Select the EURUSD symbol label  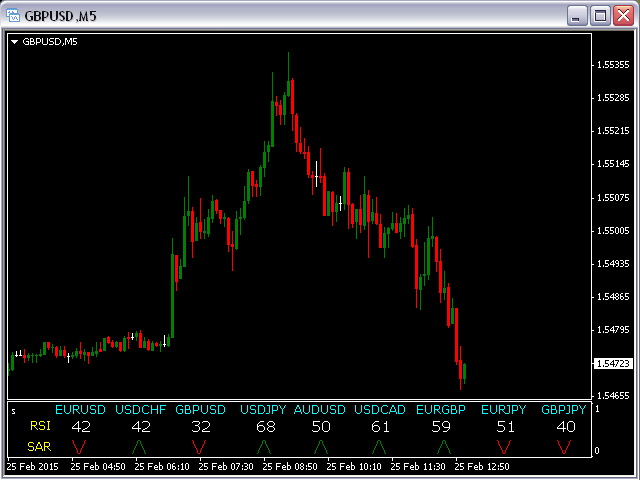80,410
